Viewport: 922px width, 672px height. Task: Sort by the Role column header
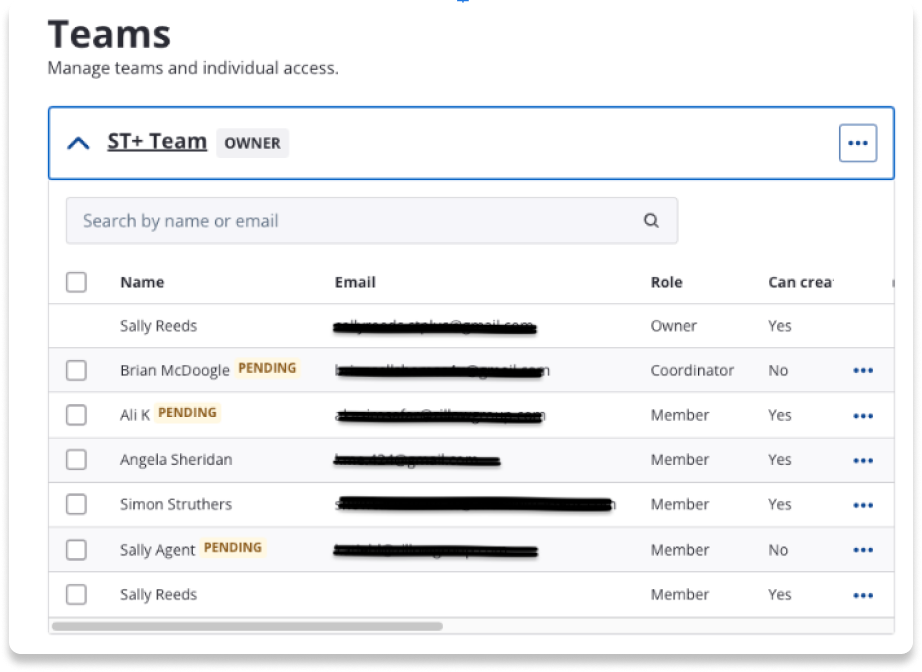[x=666, y=282]
